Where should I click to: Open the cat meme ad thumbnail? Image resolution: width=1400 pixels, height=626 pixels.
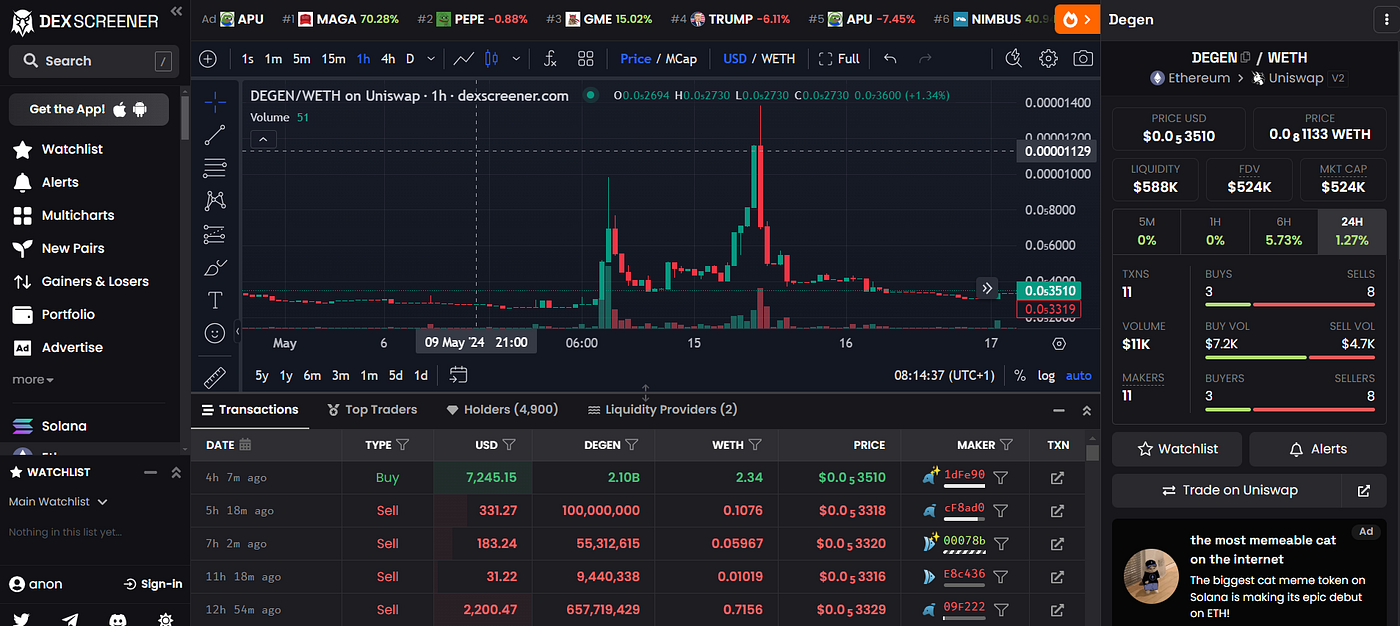coord(1152,575)
